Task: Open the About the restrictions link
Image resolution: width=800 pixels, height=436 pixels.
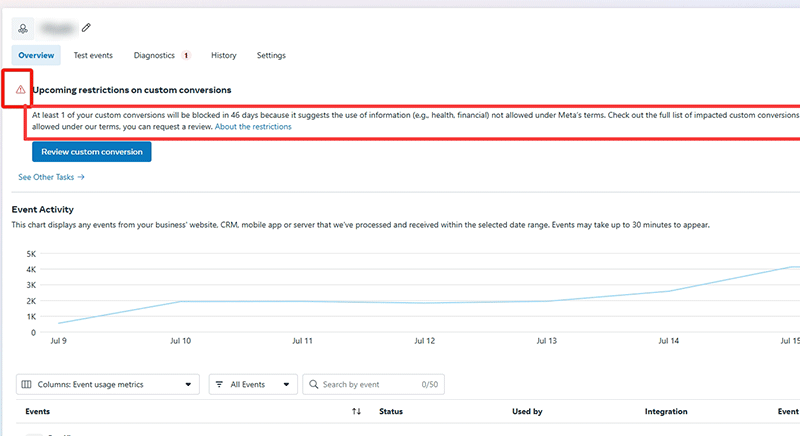Action: 253,127
